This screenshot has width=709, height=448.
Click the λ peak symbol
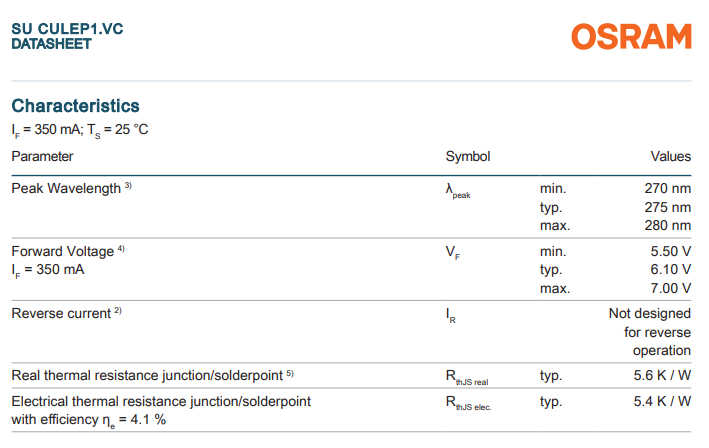click(457, 190)
